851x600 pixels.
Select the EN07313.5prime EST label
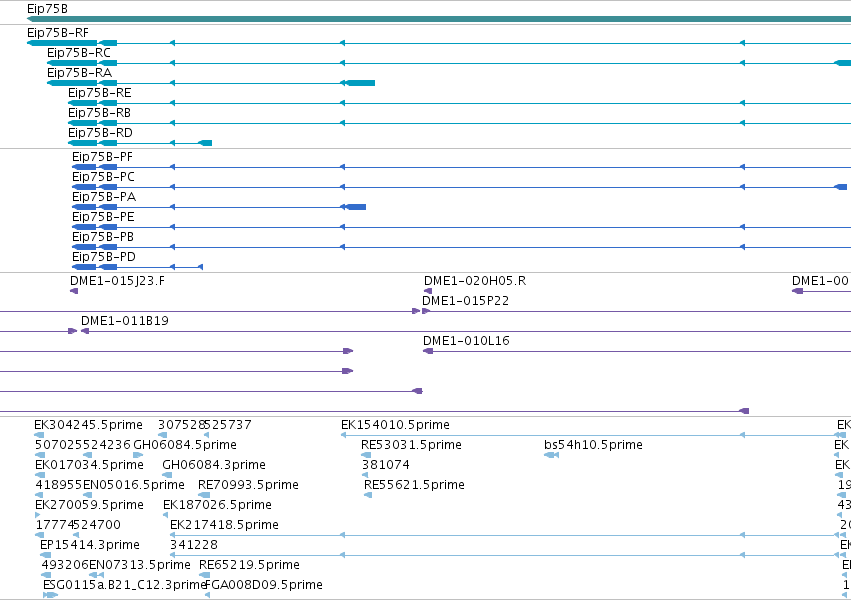point(140,566)
